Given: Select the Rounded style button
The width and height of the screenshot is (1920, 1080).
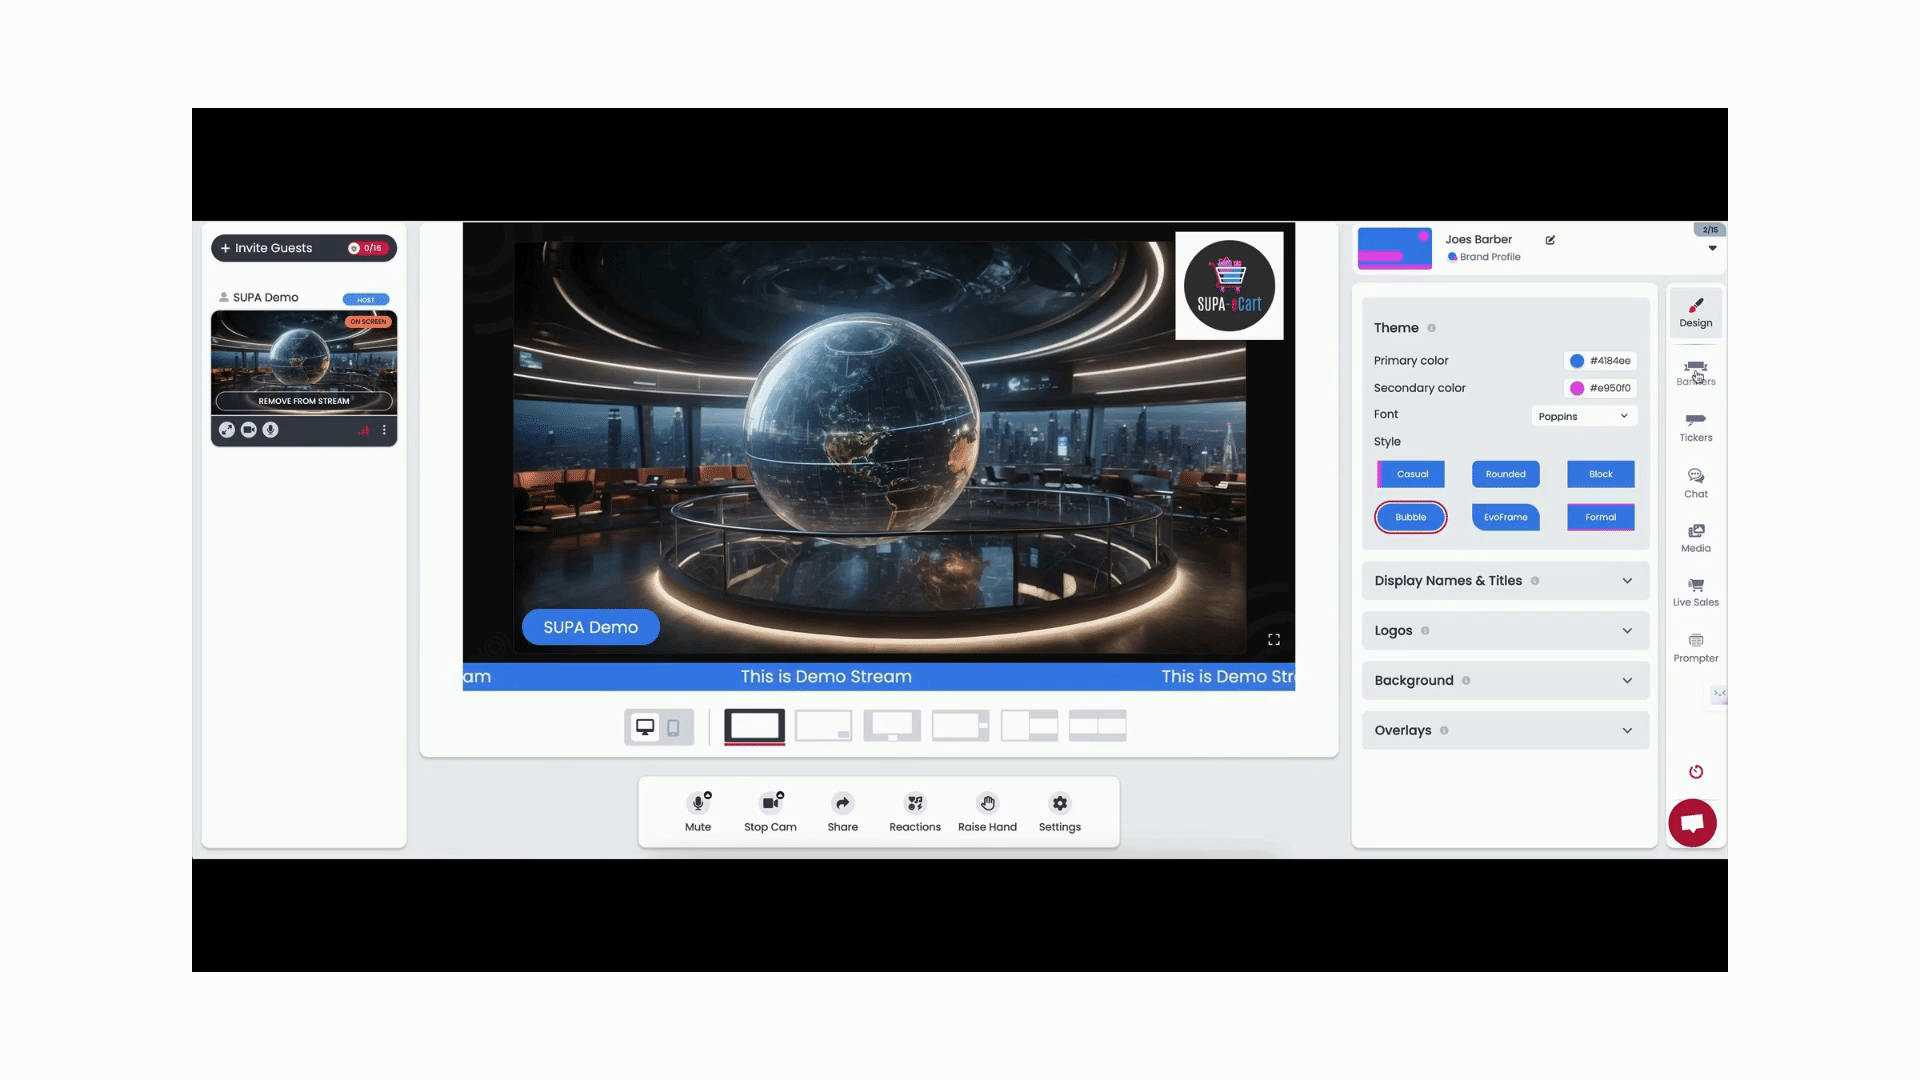Looking at the screenshot, I should pos(1505,474).
